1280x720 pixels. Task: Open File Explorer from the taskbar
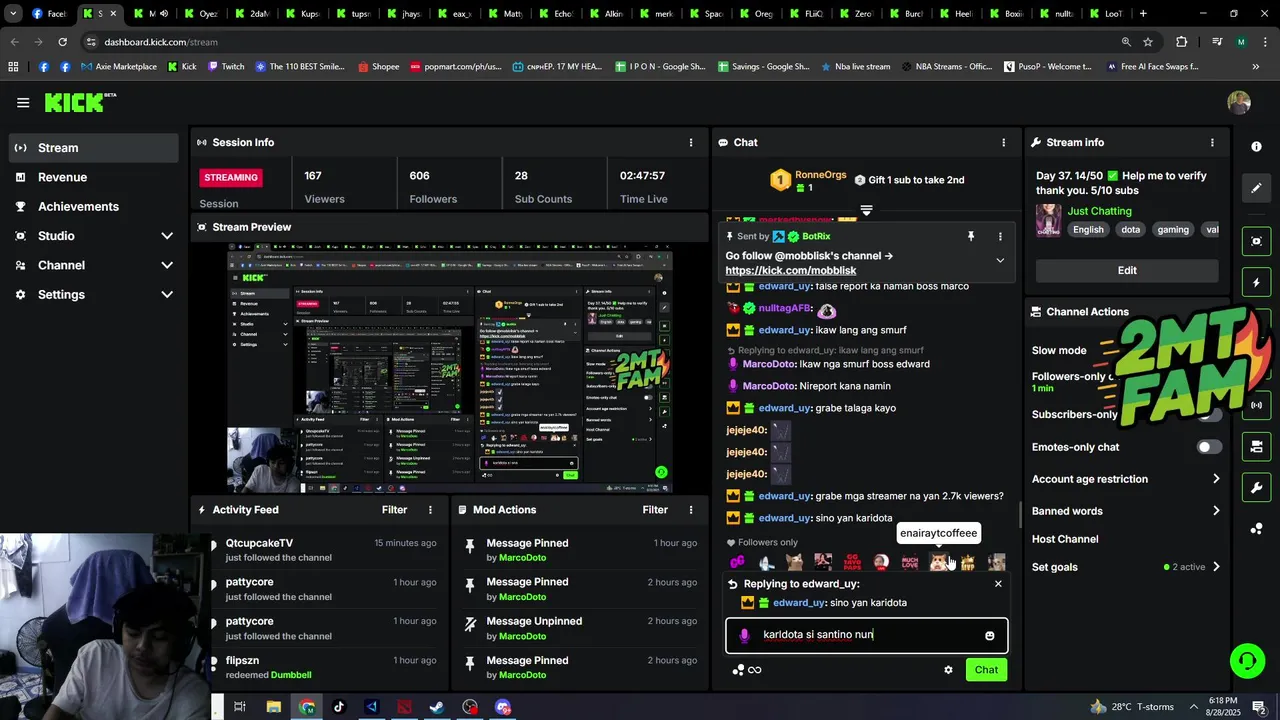point(273,707)
